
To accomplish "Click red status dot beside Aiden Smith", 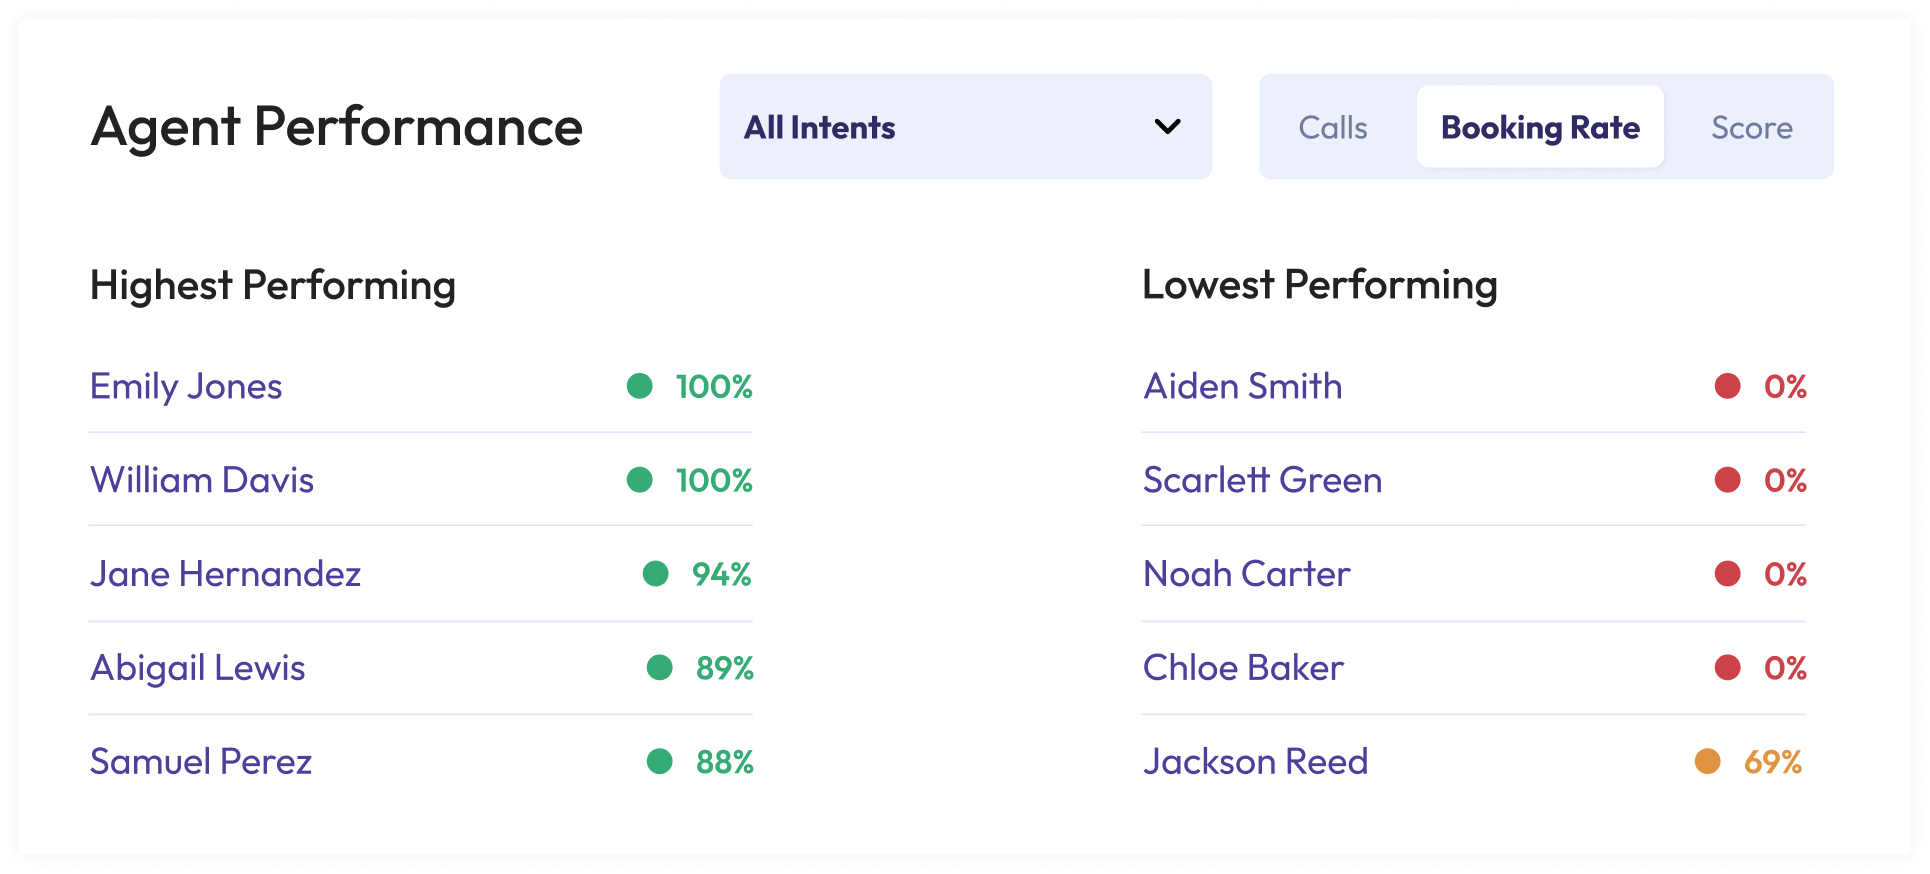I will tap(1727, 386).
